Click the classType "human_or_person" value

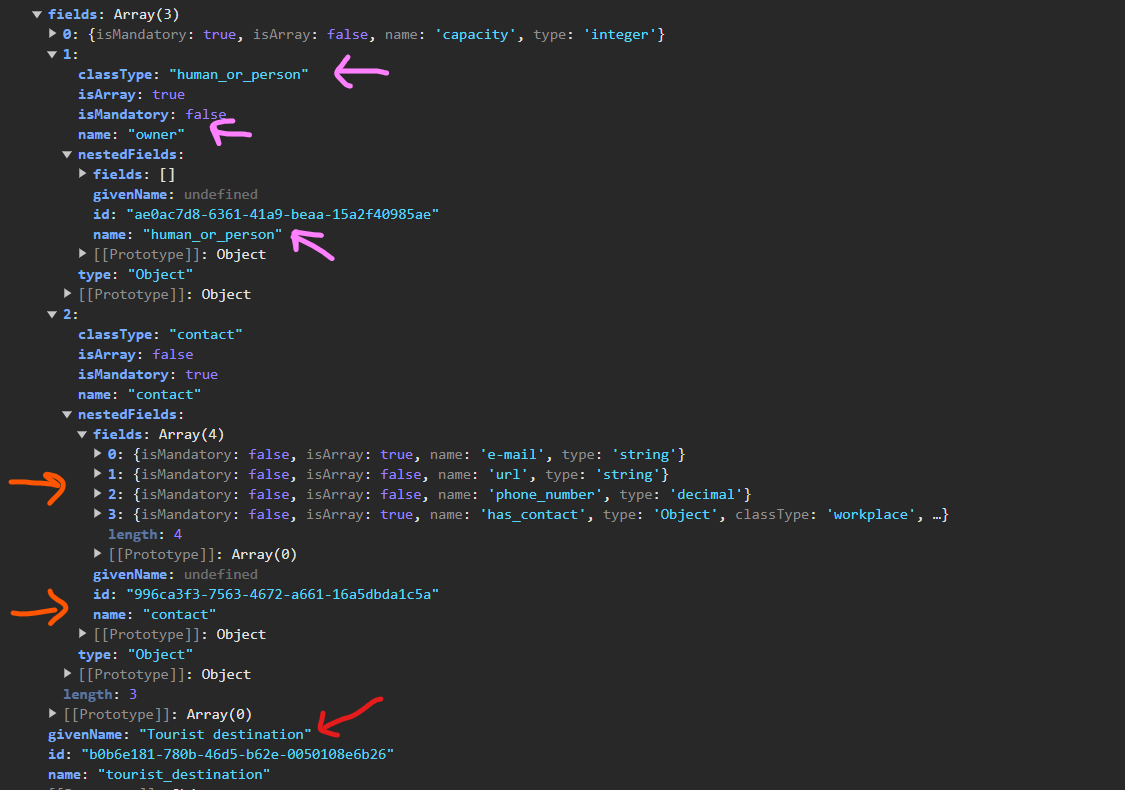[239, 75]
